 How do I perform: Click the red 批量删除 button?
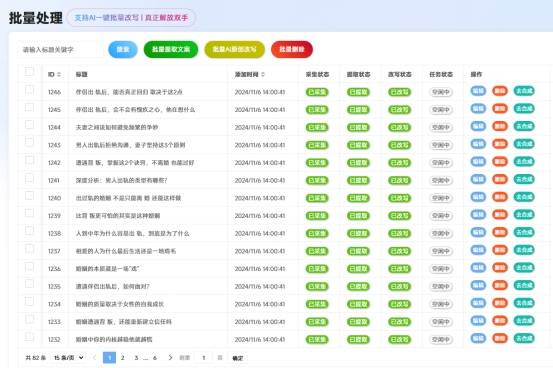(292, 49)
